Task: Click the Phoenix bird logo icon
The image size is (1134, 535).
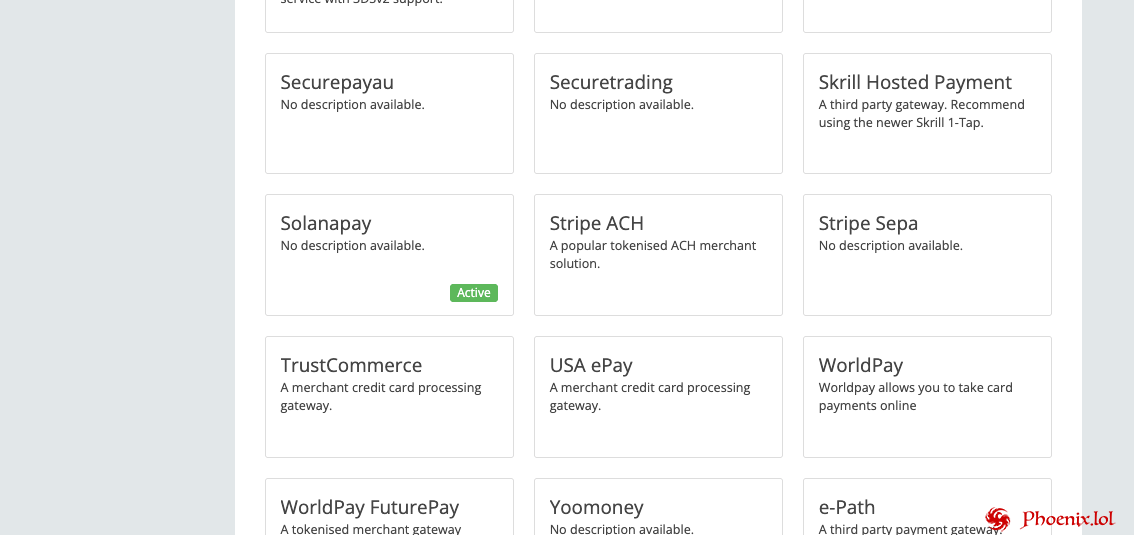Action: click(x=997, y=518)
